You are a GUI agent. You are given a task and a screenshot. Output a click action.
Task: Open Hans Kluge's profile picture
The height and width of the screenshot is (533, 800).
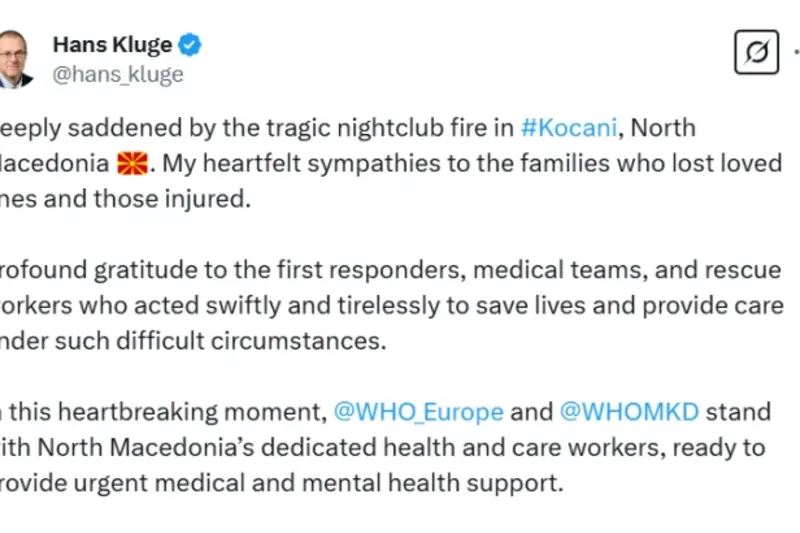(x=15, y=58)
